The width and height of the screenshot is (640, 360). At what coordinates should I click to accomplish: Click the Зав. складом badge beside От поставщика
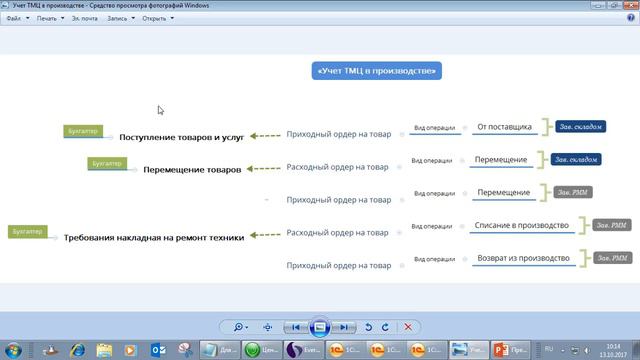(x=580, y=127)
